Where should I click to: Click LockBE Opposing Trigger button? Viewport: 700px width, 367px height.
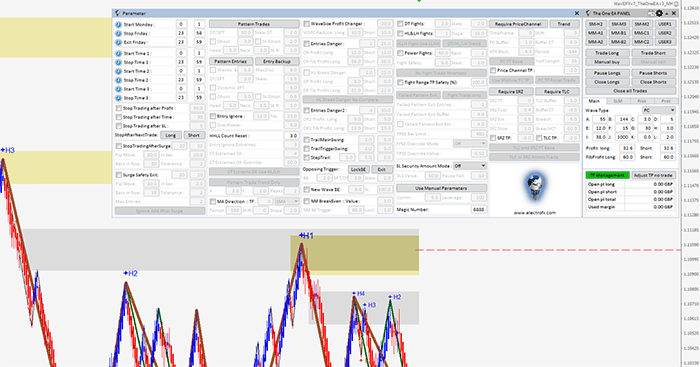pyautogui.click(x=358, y=170)
